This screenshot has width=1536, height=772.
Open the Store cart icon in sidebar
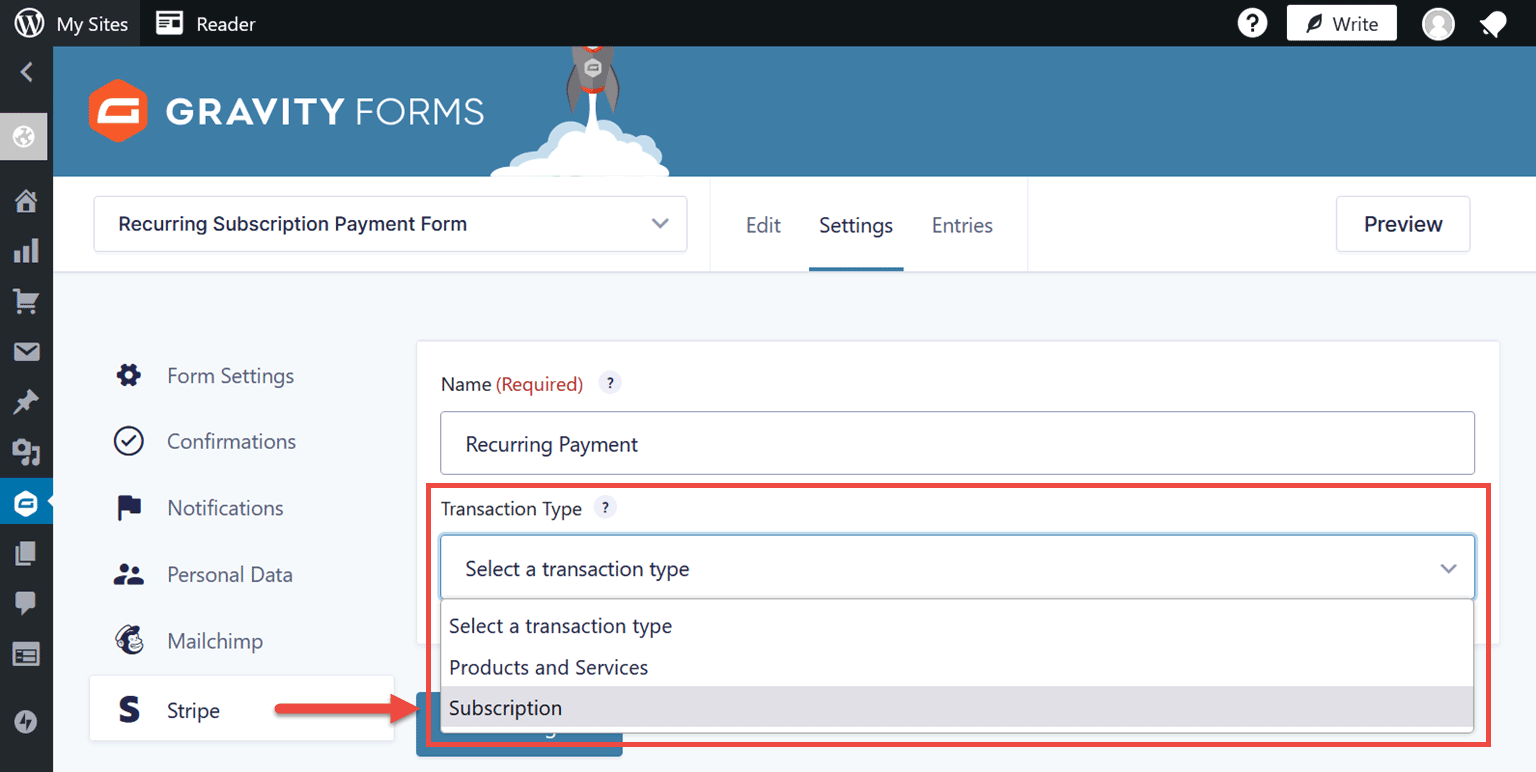26,301
